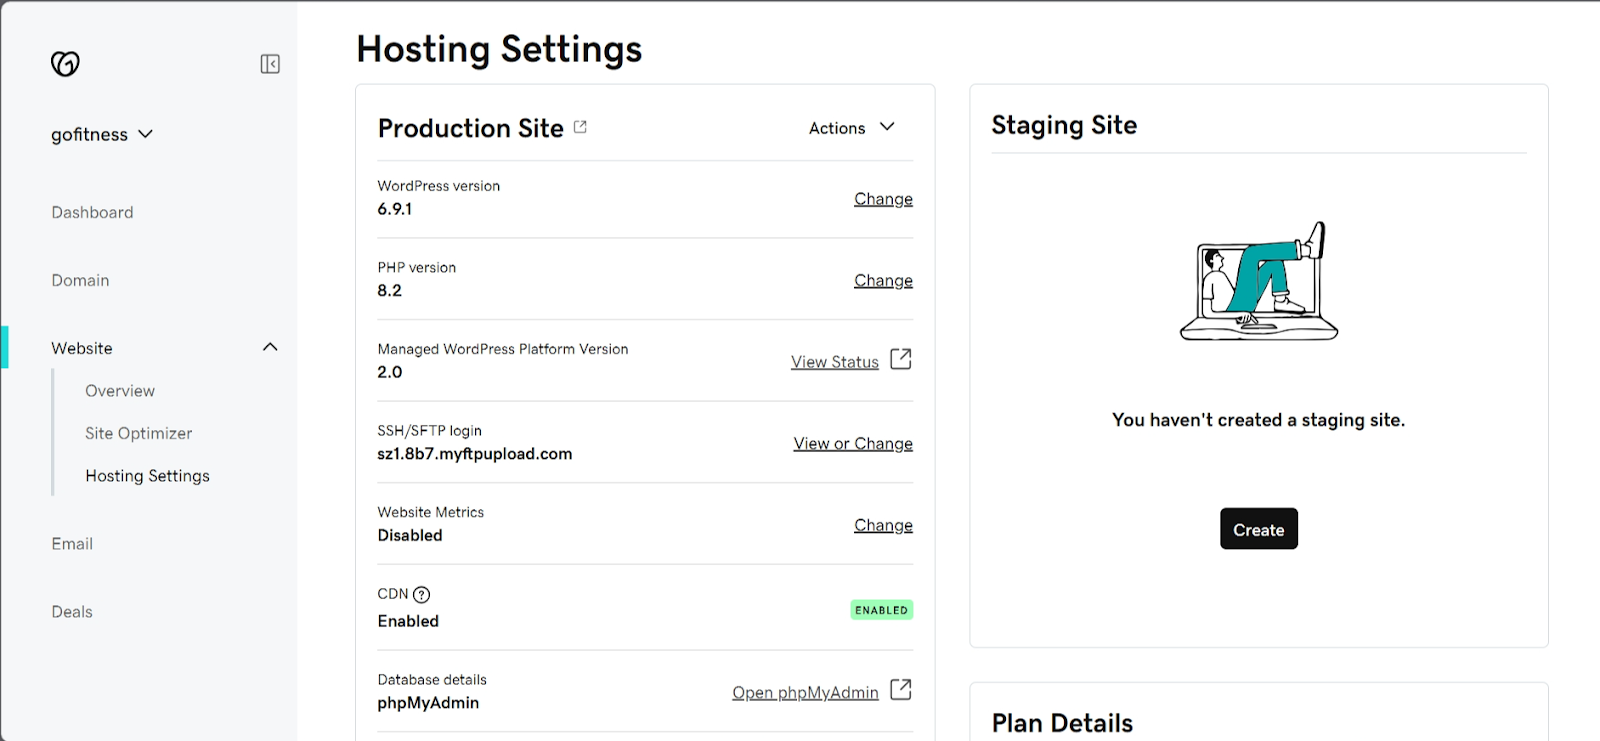Collapse the sidebar with the panel icon

click(270, 64)
